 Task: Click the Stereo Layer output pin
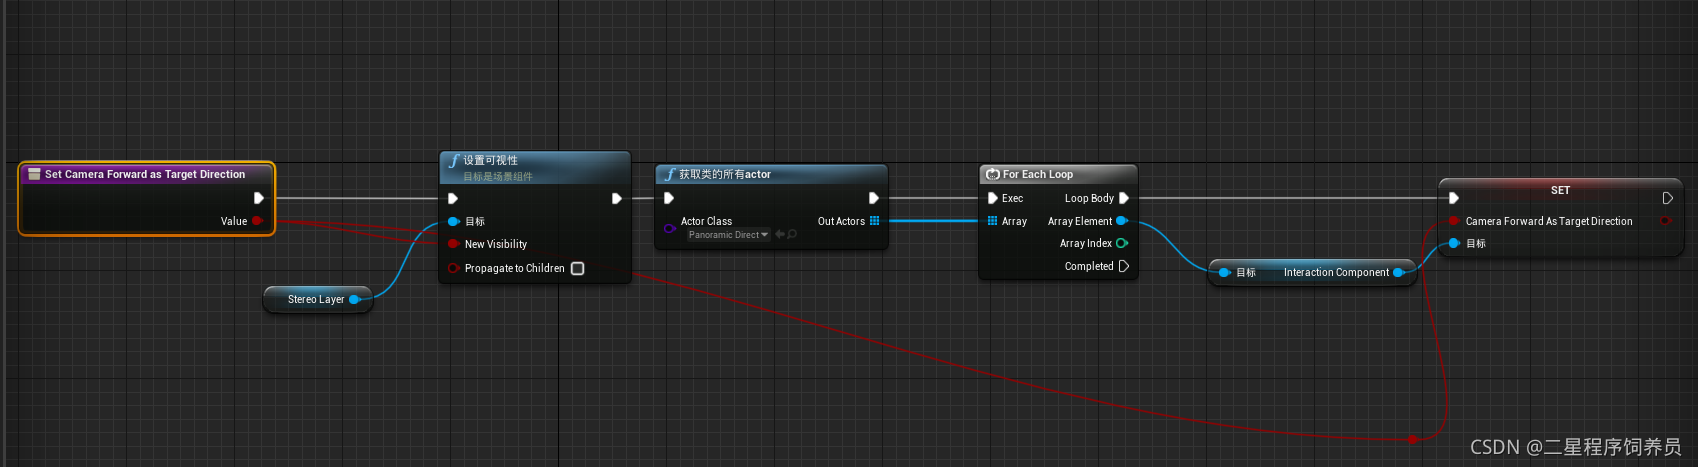[354, 299]
